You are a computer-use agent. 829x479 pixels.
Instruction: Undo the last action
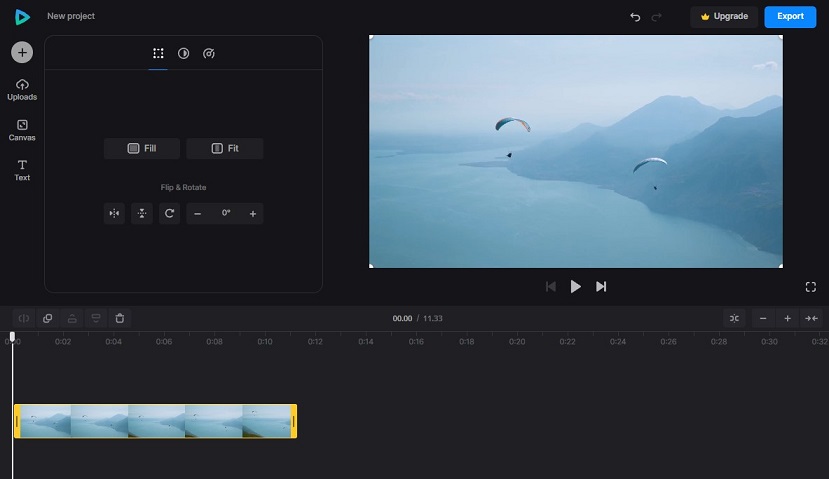pyautogui.click(x=635, y=17)
